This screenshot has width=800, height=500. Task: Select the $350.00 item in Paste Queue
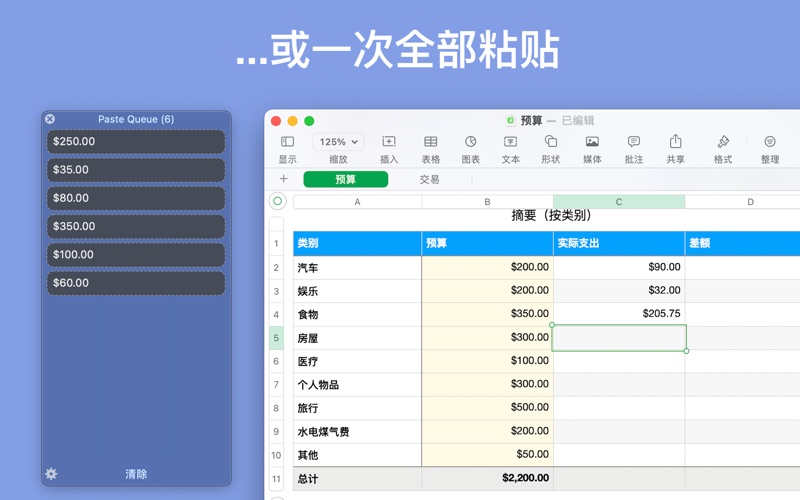[136, 226]
